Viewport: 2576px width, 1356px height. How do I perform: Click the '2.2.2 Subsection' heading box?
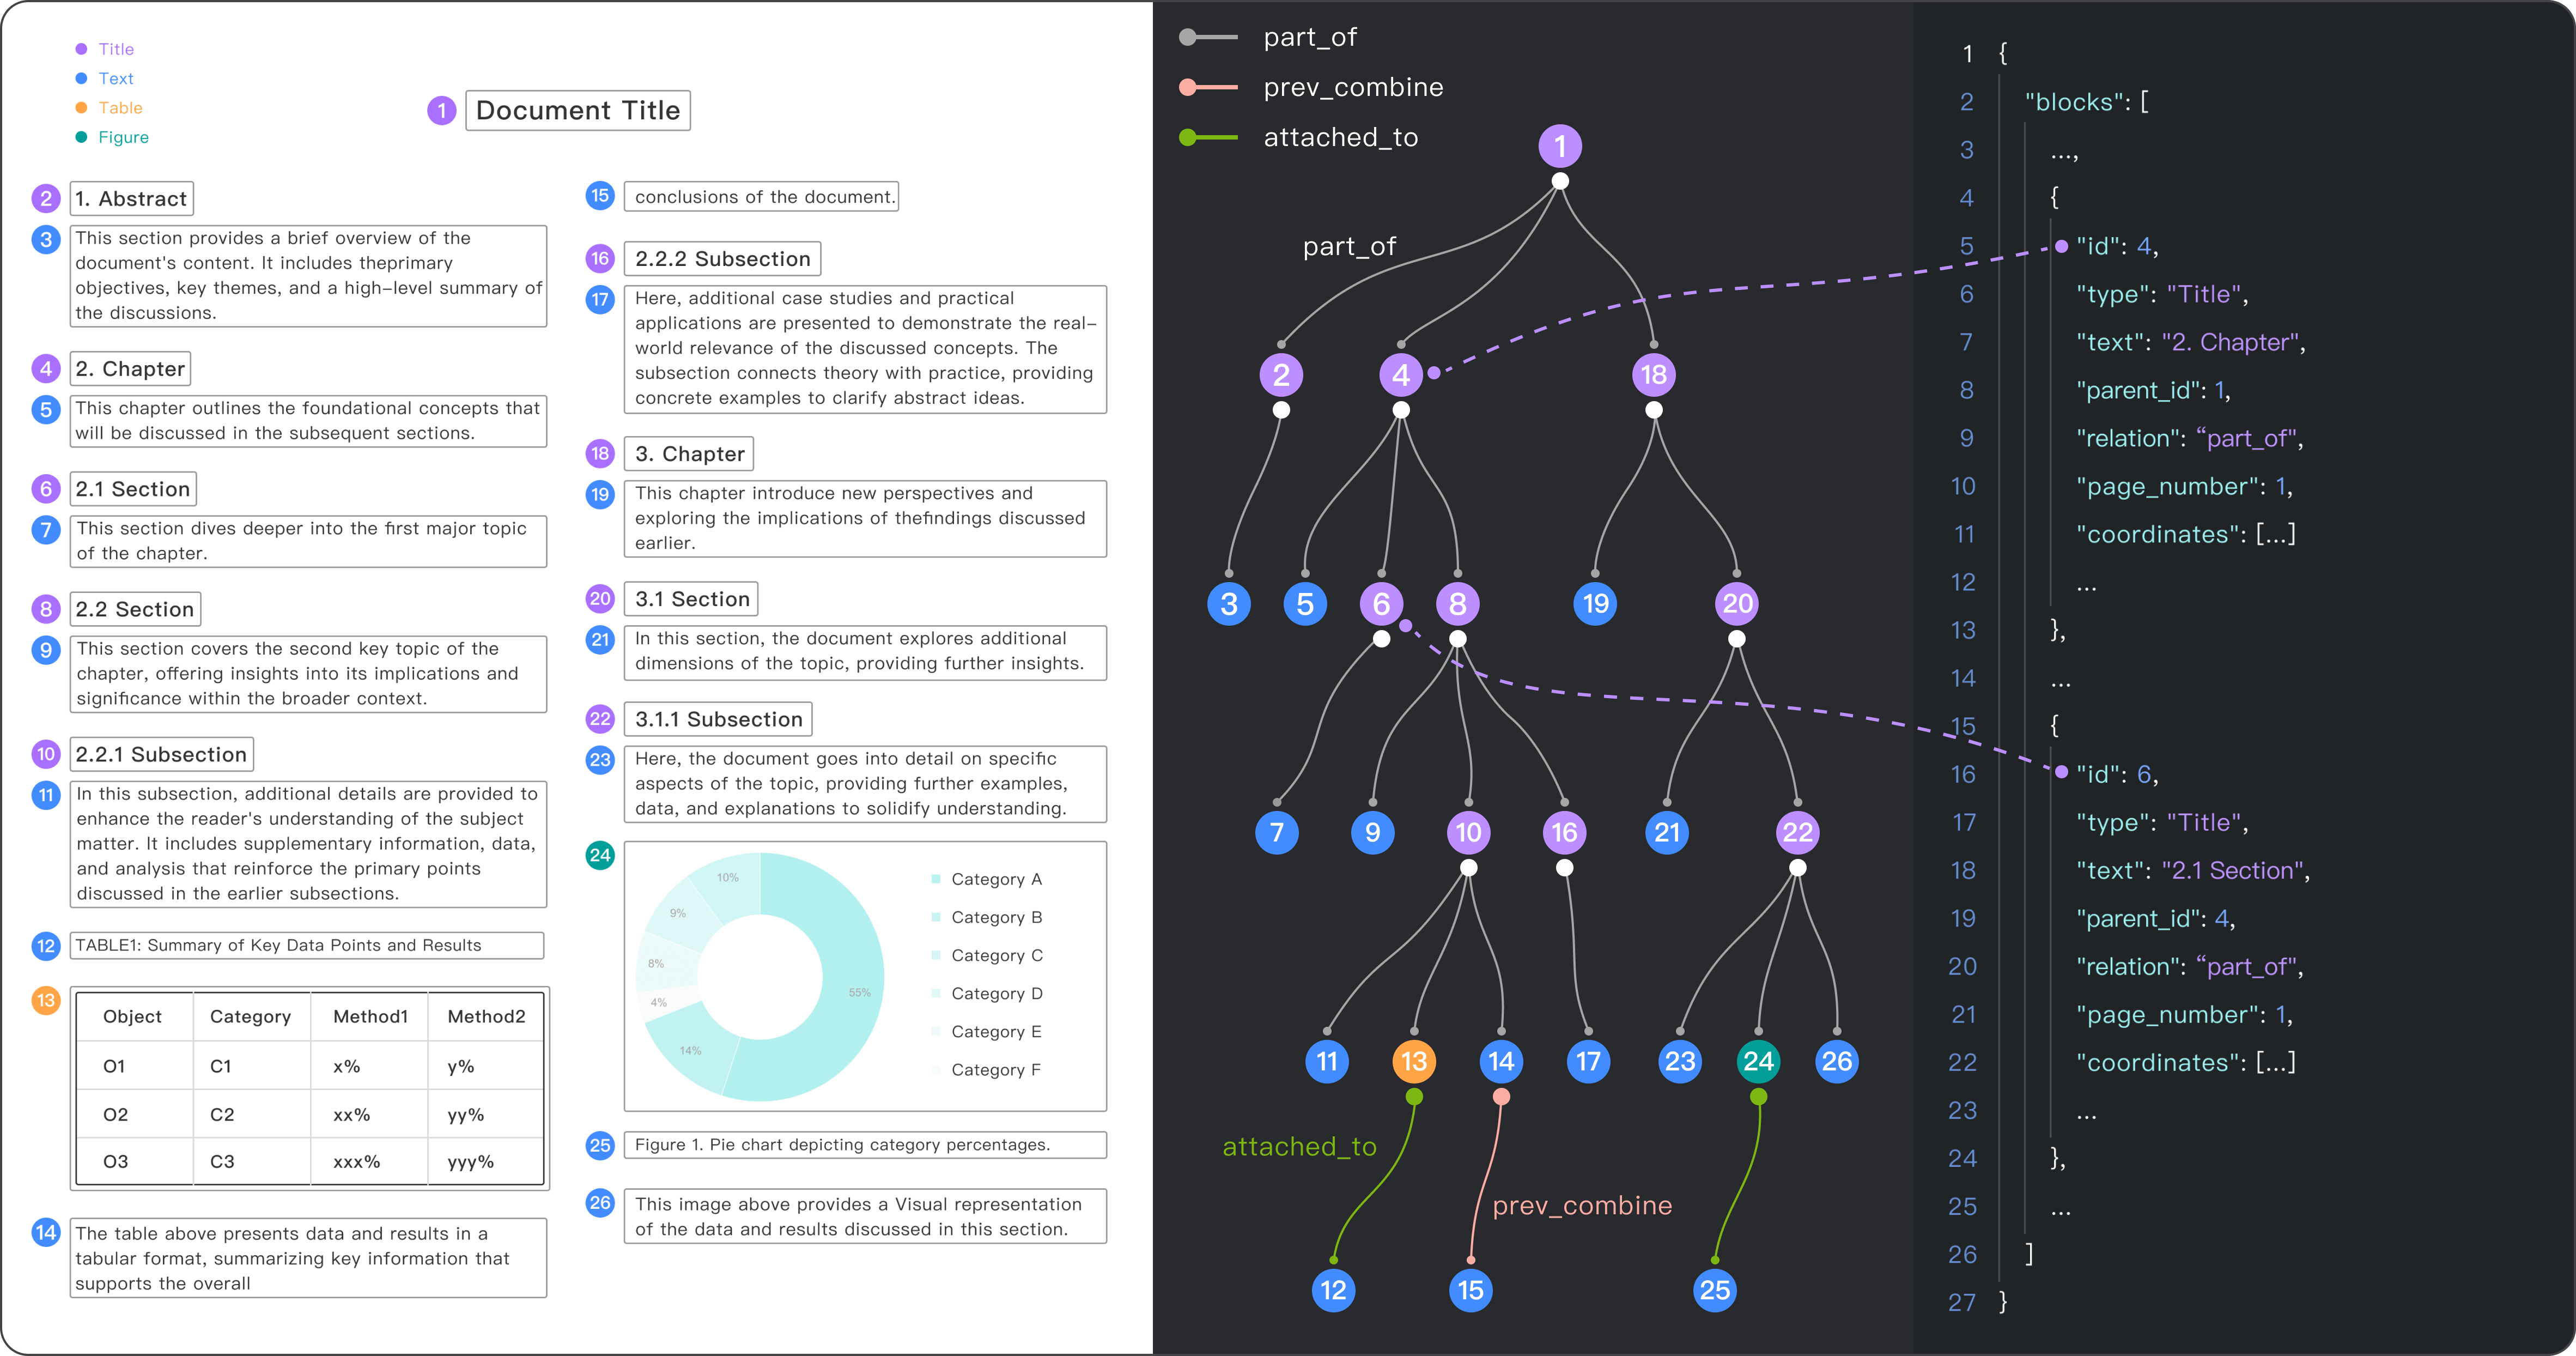tap(722, 259)
